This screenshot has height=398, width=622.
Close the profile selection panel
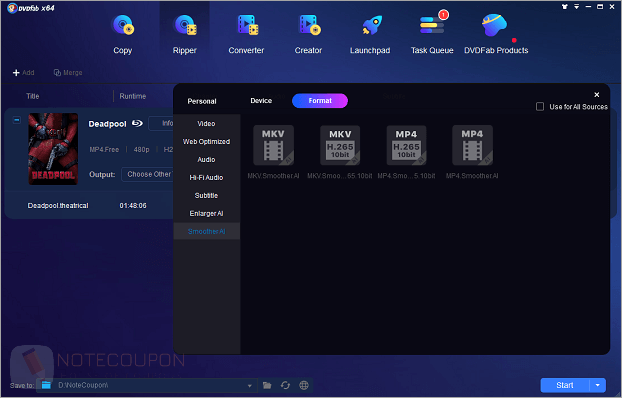pos(597,95)
